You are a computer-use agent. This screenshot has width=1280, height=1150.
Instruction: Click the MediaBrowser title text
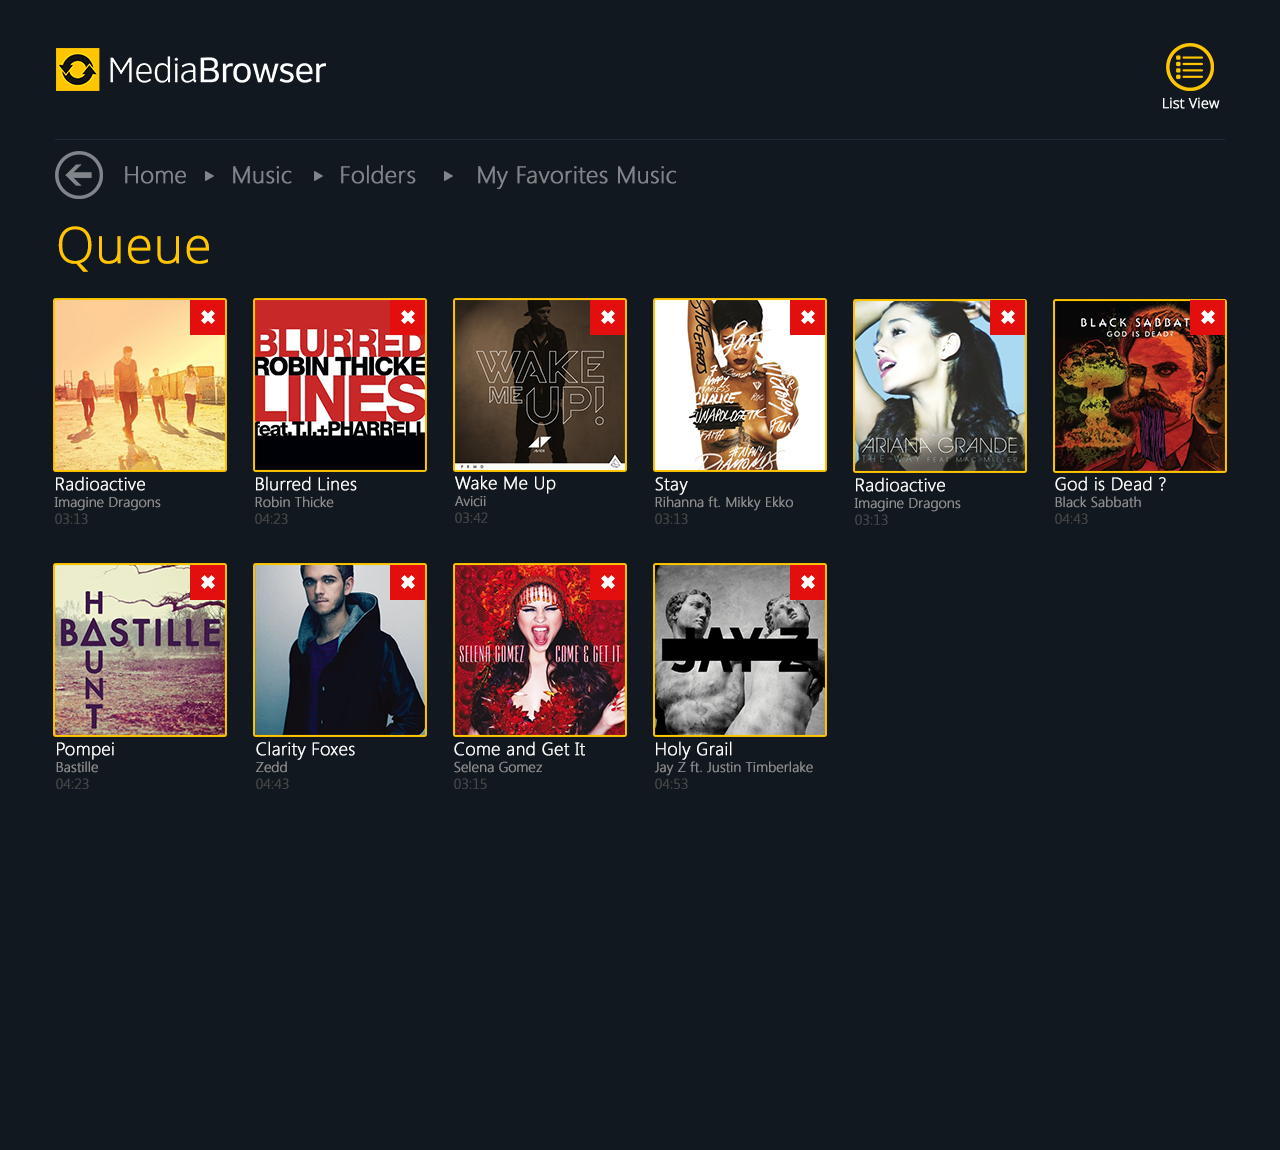[x=217, y=70]
